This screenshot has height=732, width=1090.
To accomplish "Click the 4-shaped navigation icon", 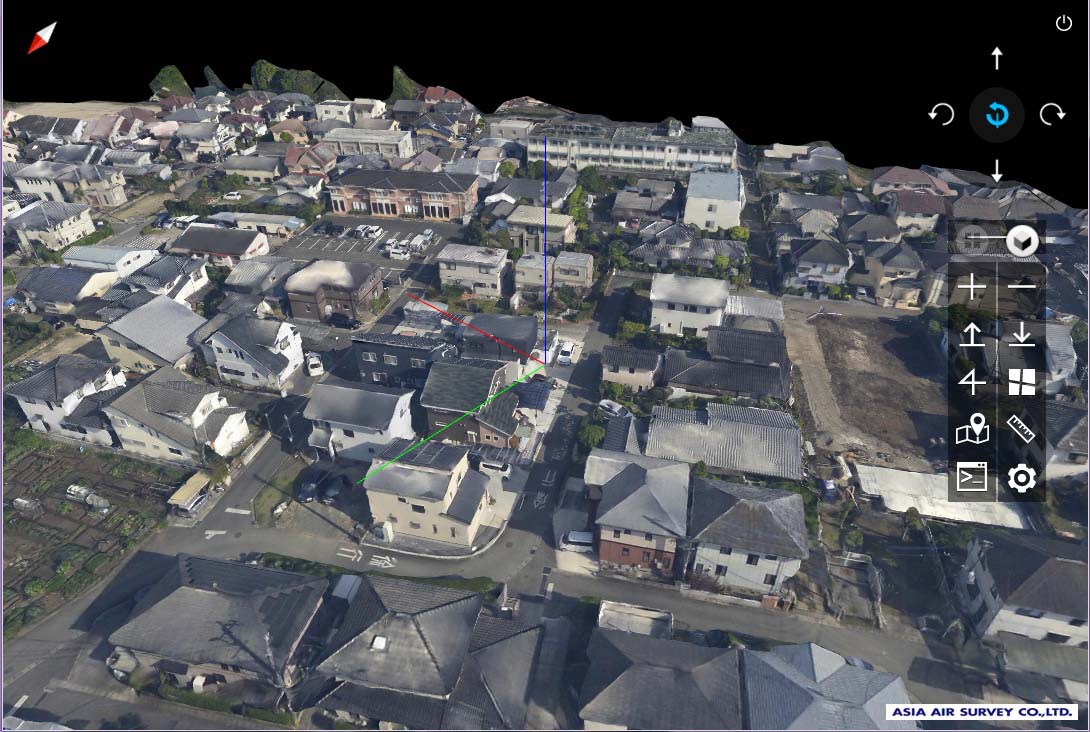I will pos(972,382).
